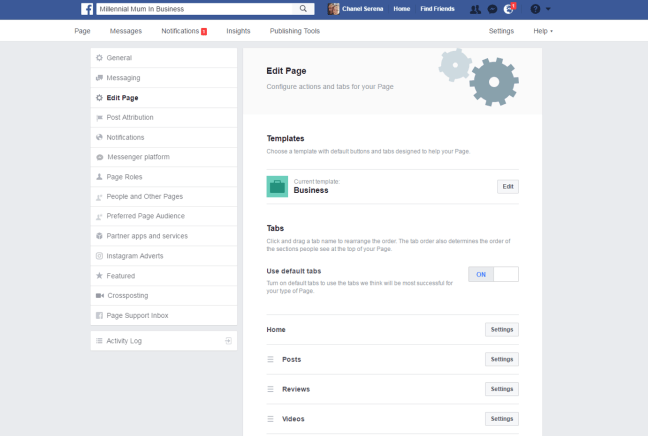
Task: Click Chanel Serena profile picture
Action: click(333, 9)
